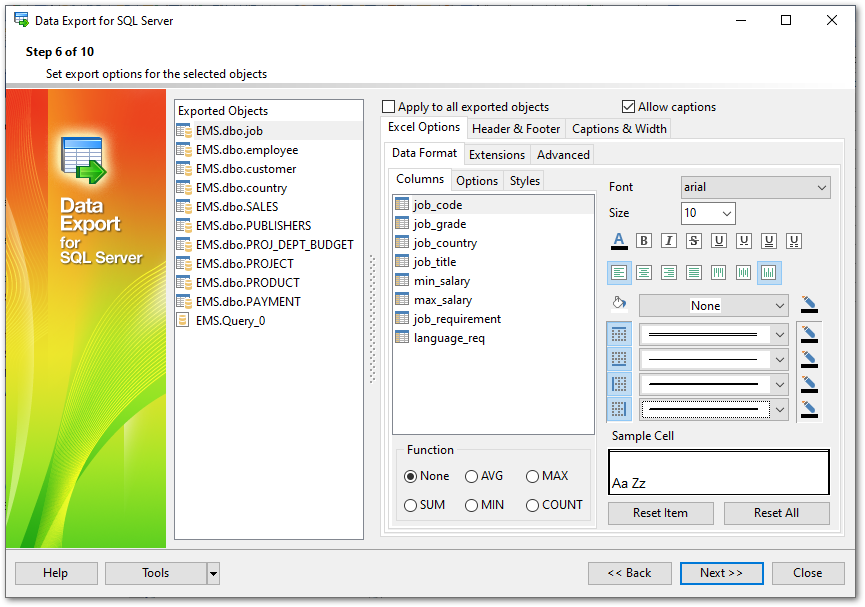865x607 pixels.
Task: Set vertical alignment to bottom
Action: [769, 273]
